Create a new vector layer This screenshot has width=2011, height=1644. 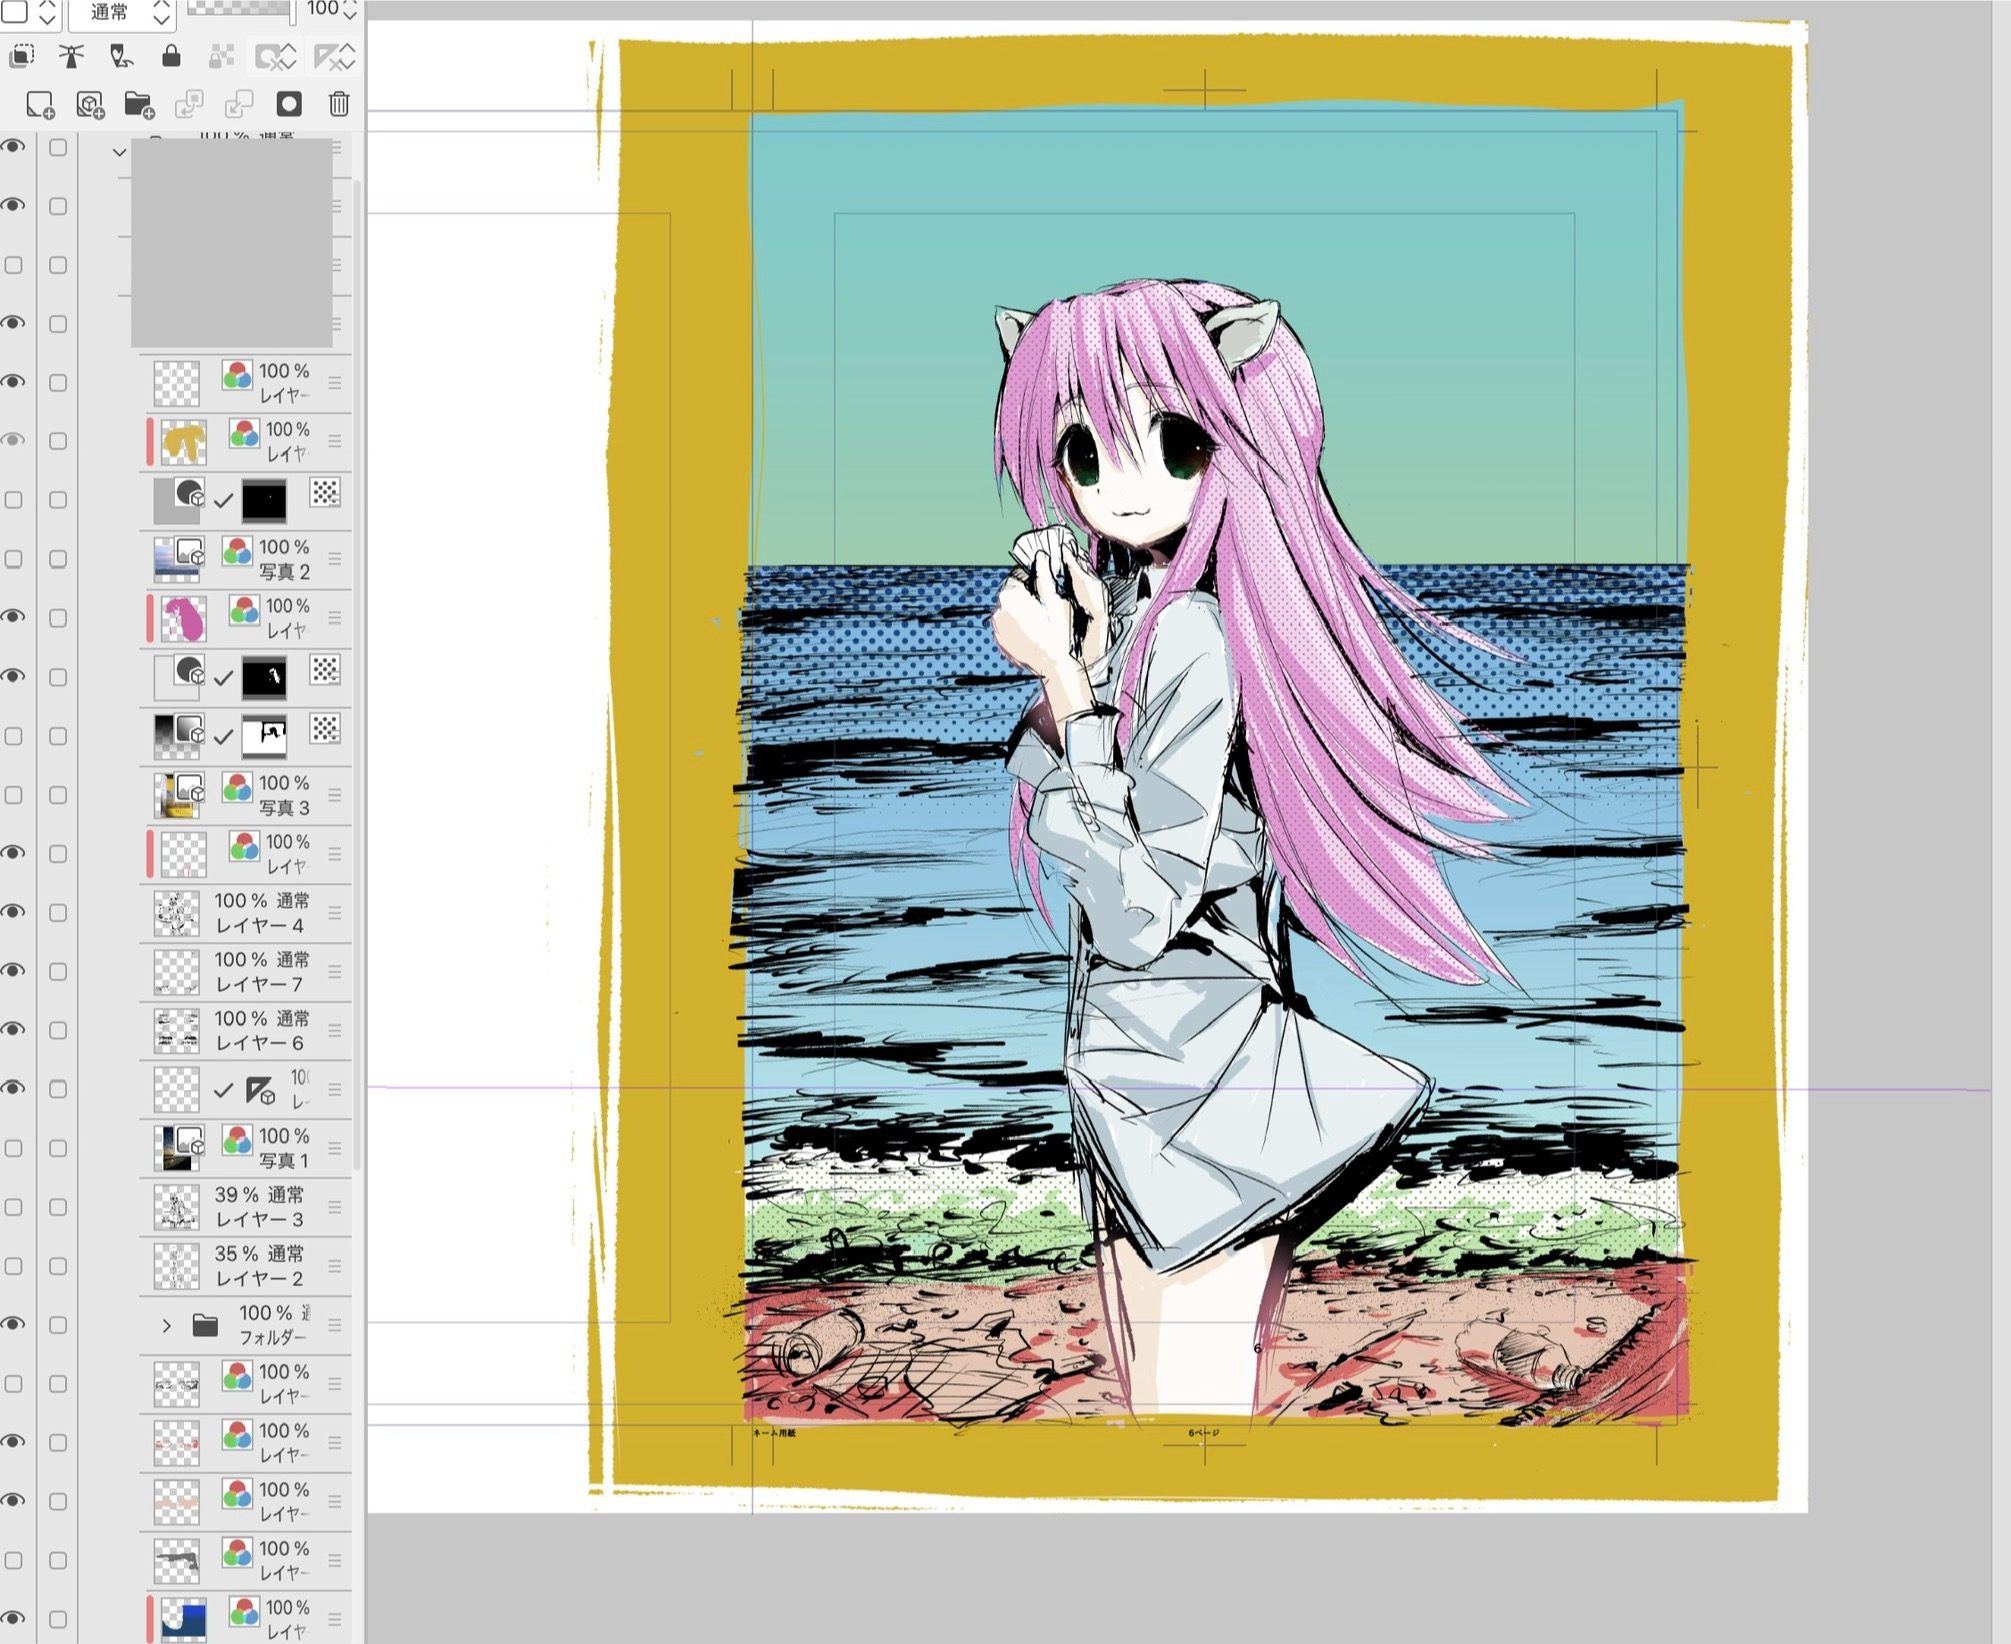coord(90,104)
